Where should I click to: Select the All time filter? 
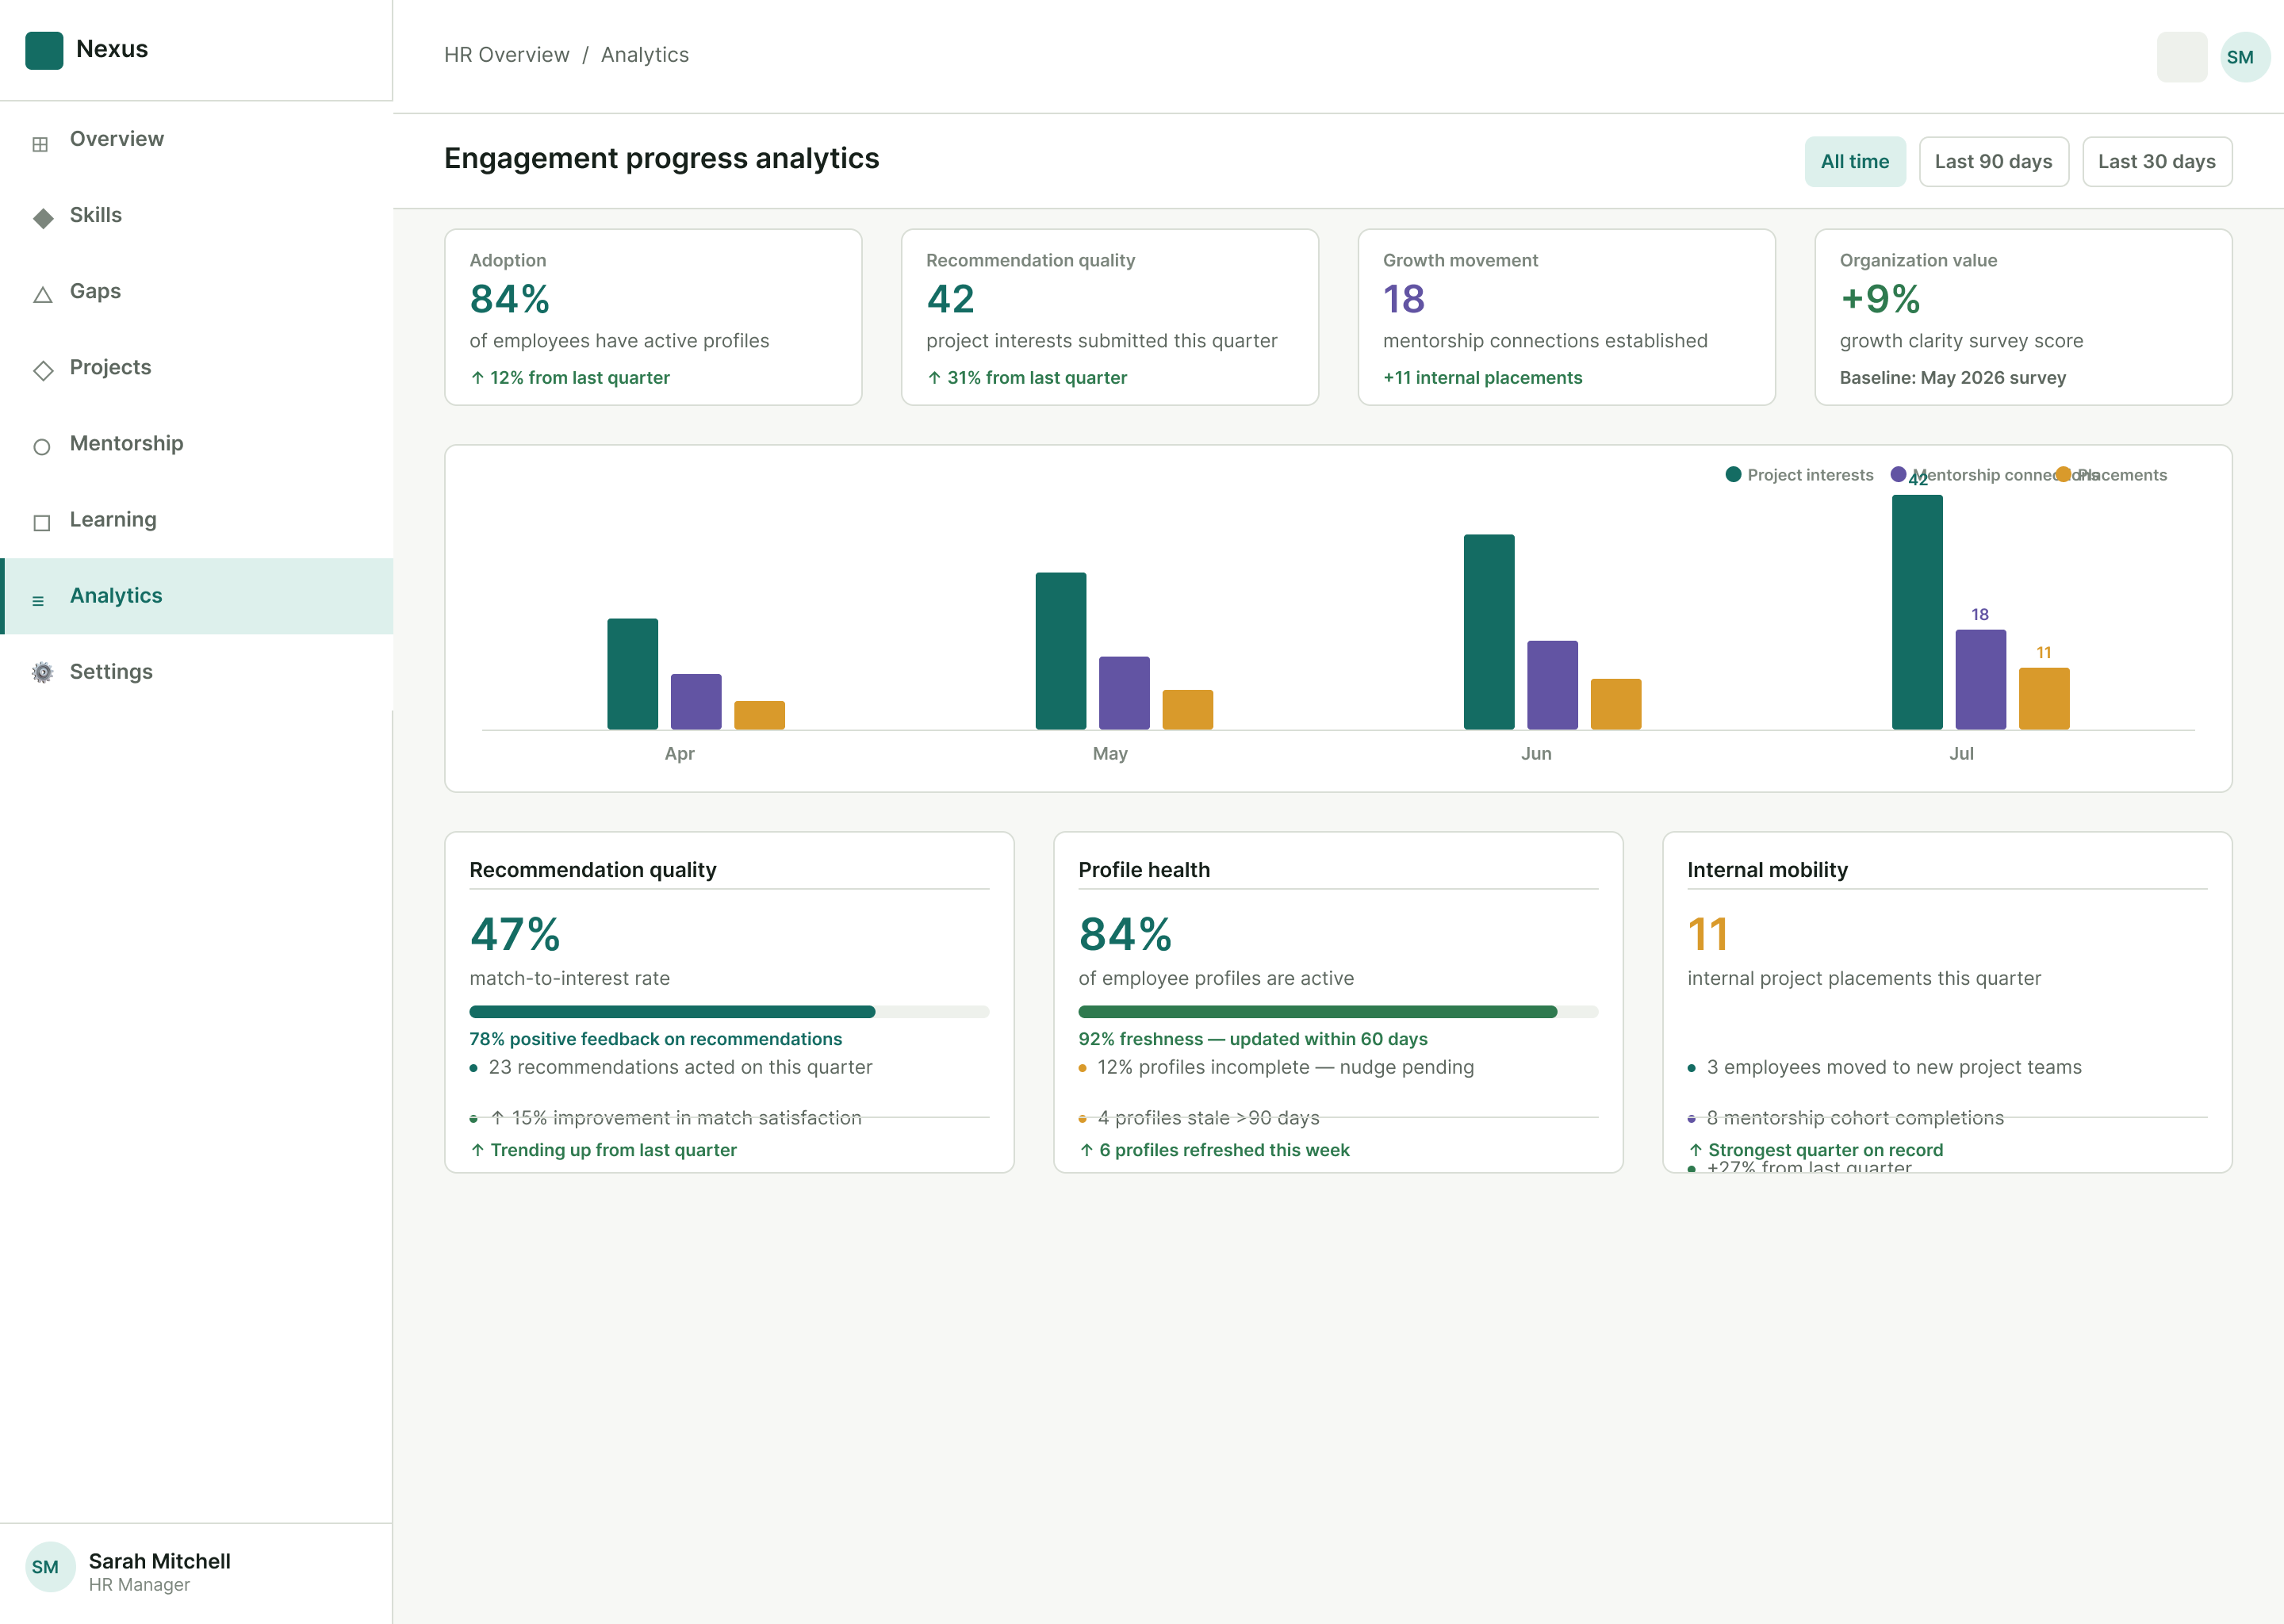(x=1854, y=162)
